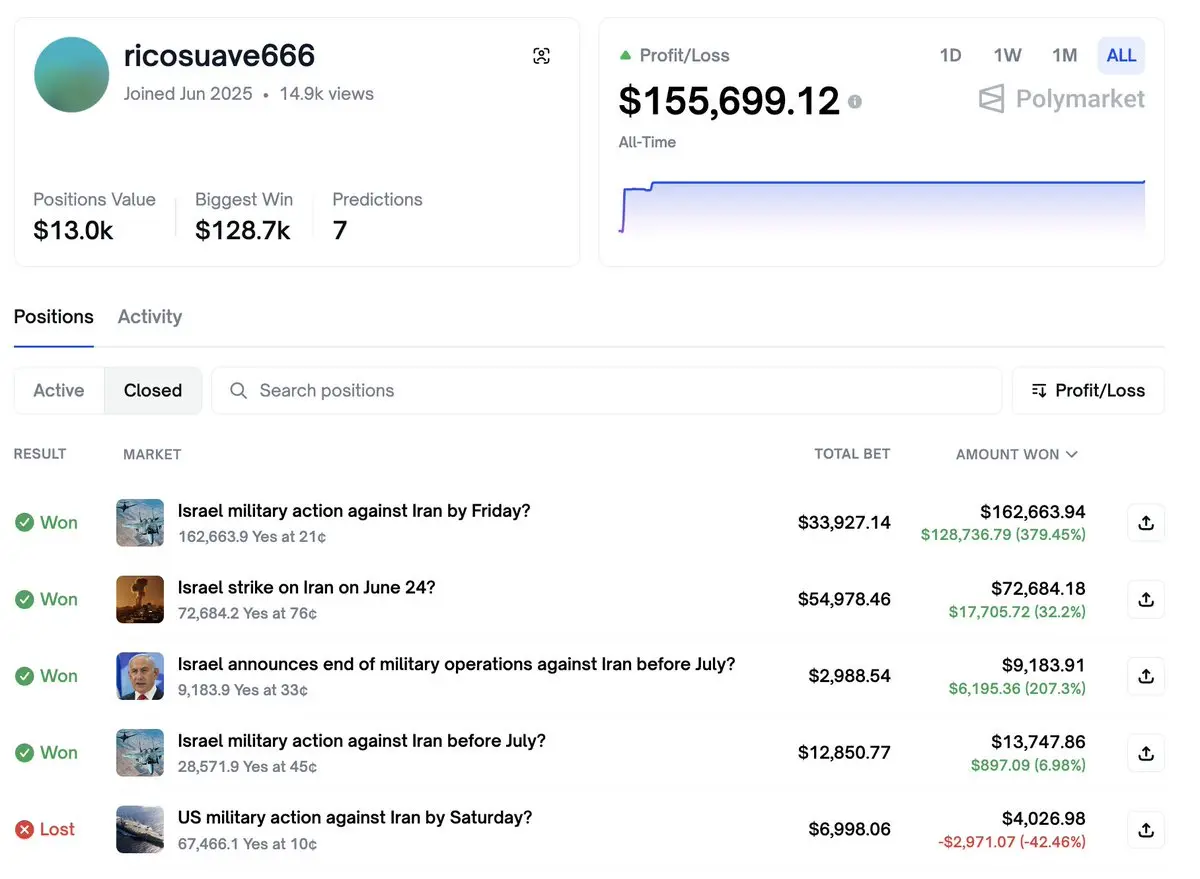This screenshot has width=1200, height=879.
Task: Click the info icon beside profit amount
Action: (x=854, y=101)
